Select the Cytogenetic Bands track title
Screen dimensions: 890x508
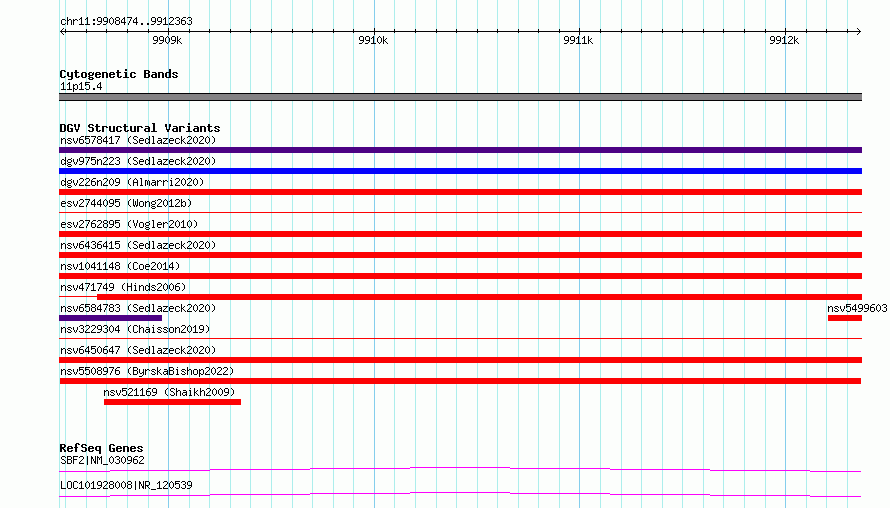pos(119,74)
